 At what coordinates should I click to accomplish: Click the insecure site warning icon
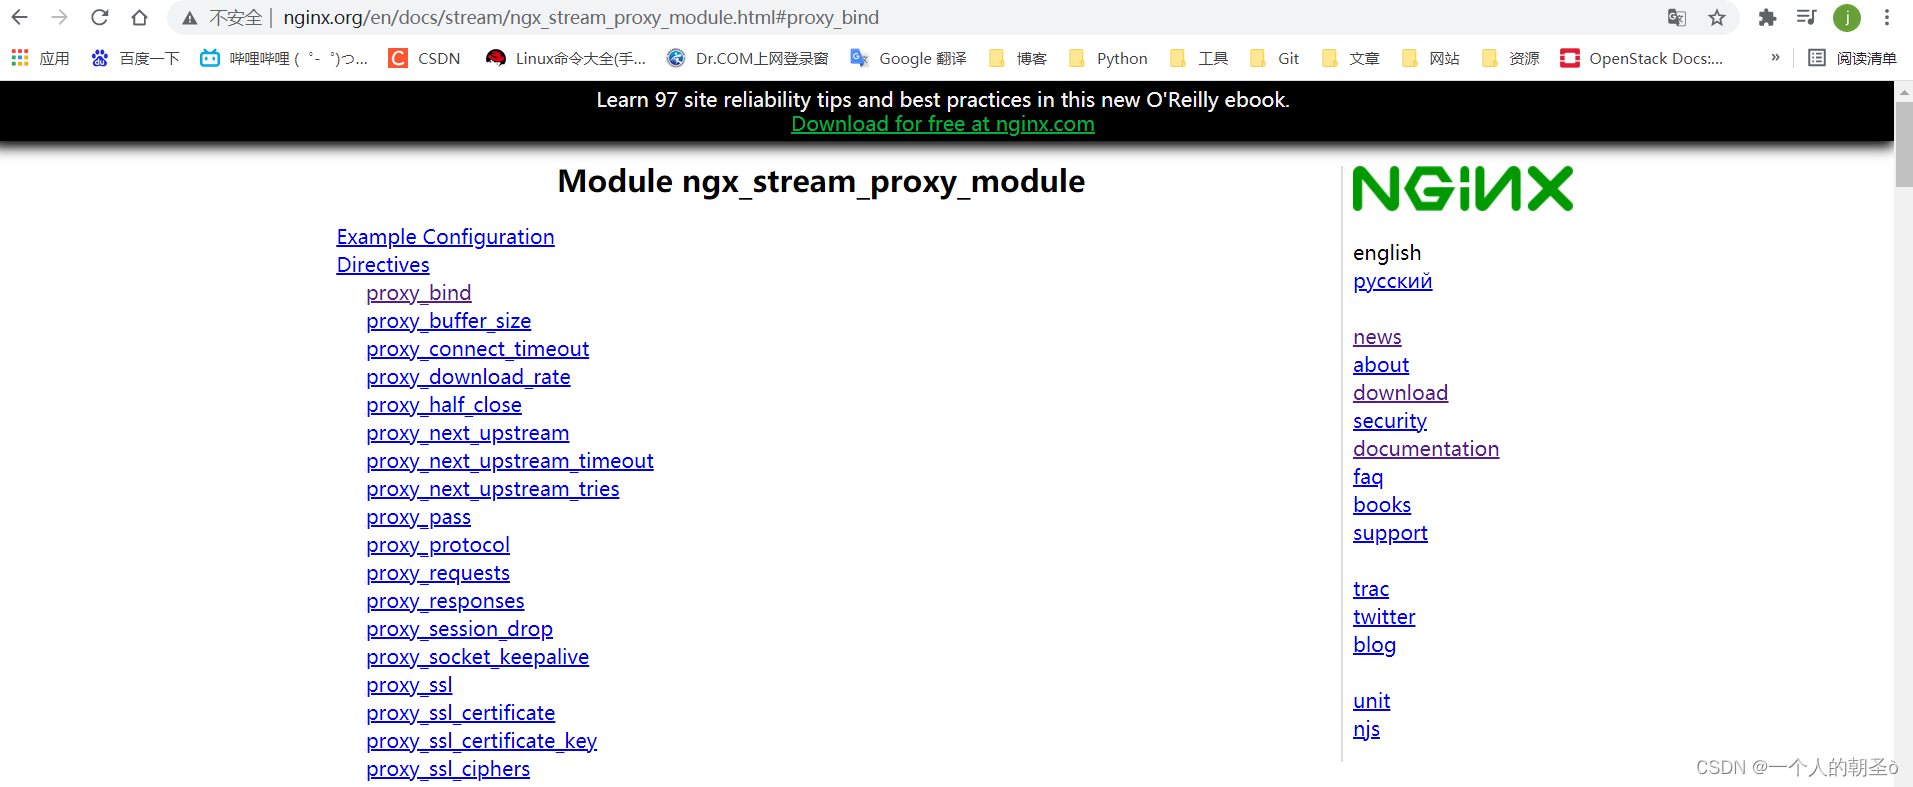point(189,18)
